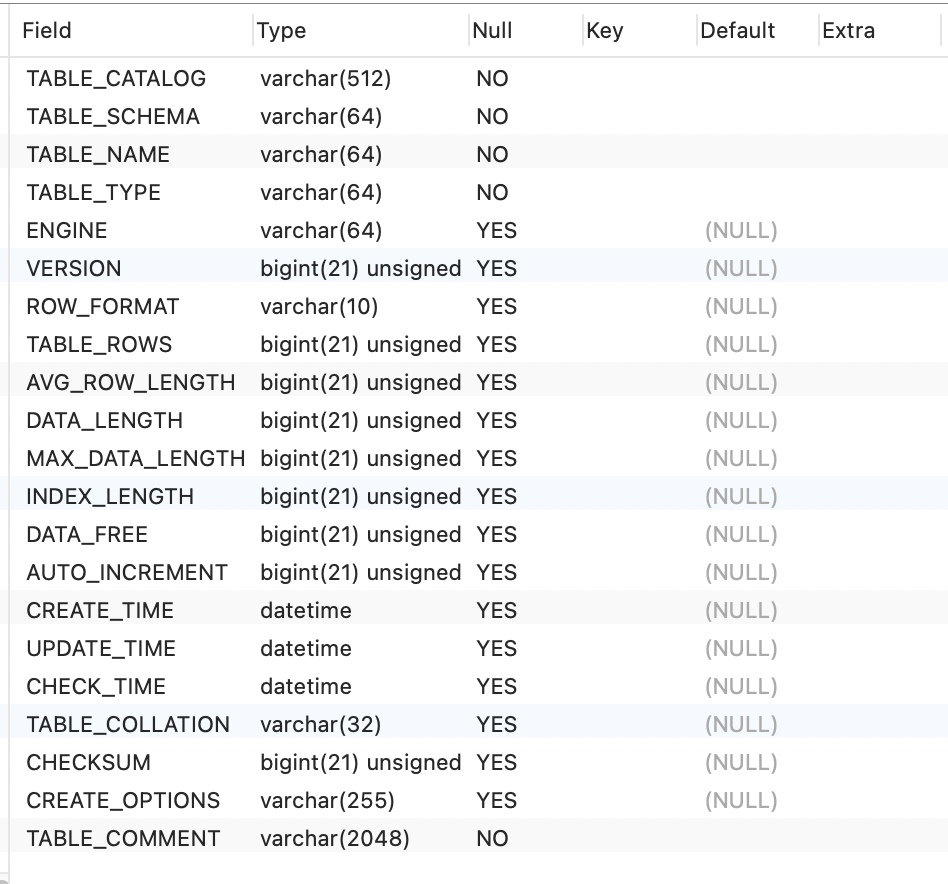
Task: Click the AVG_ROW_LENGTH field
Action: click(x=131, y=383)
